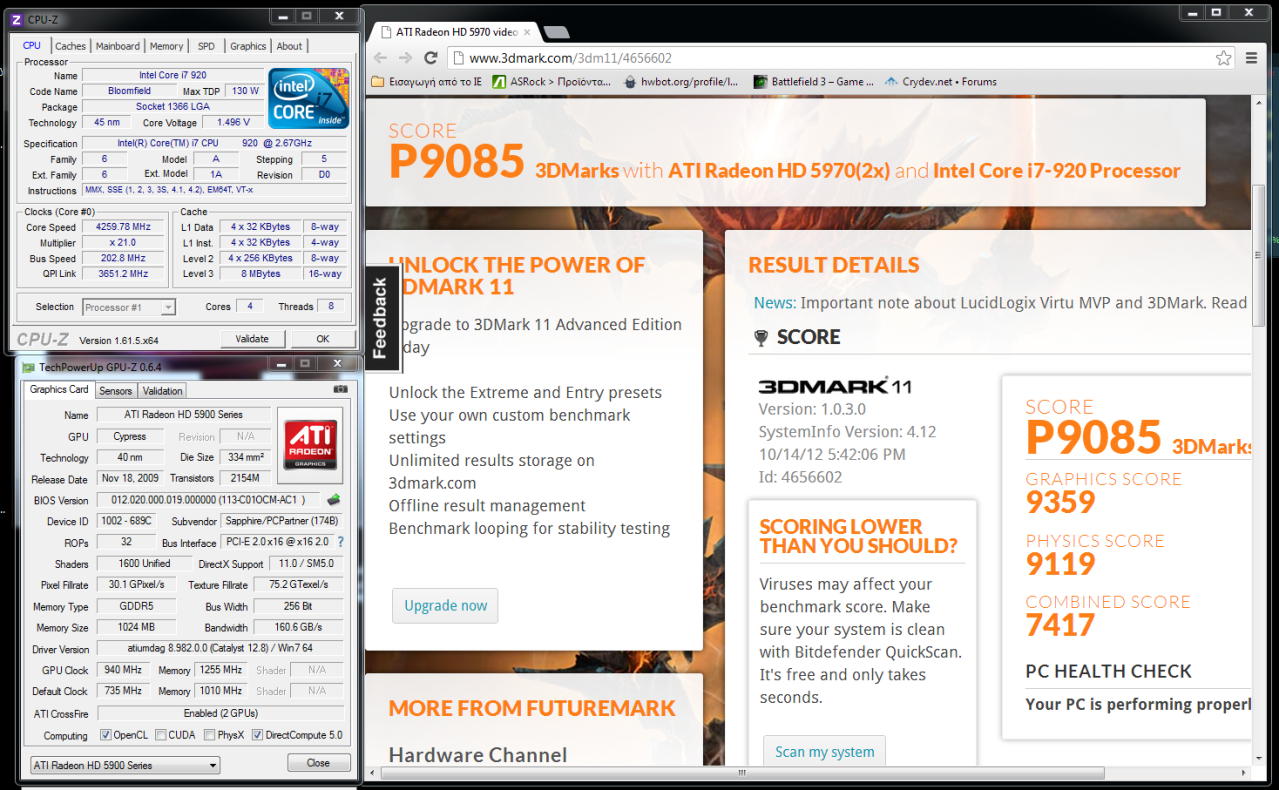1279x790 pixels.
Task: Bookmark this page with the star icon
Action: click(x=1223, y=58)
